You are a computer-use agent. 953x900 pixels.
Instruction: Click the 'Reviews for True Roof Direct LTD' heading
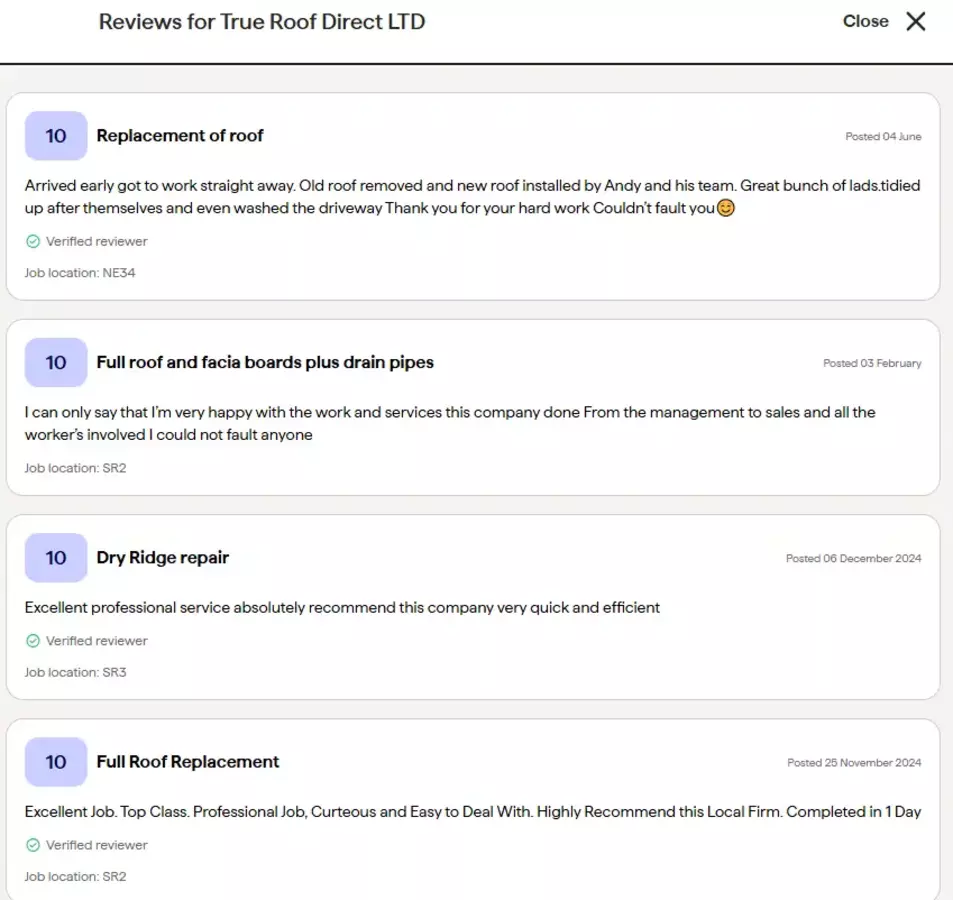pyautogui.click(x=262, y=22)
